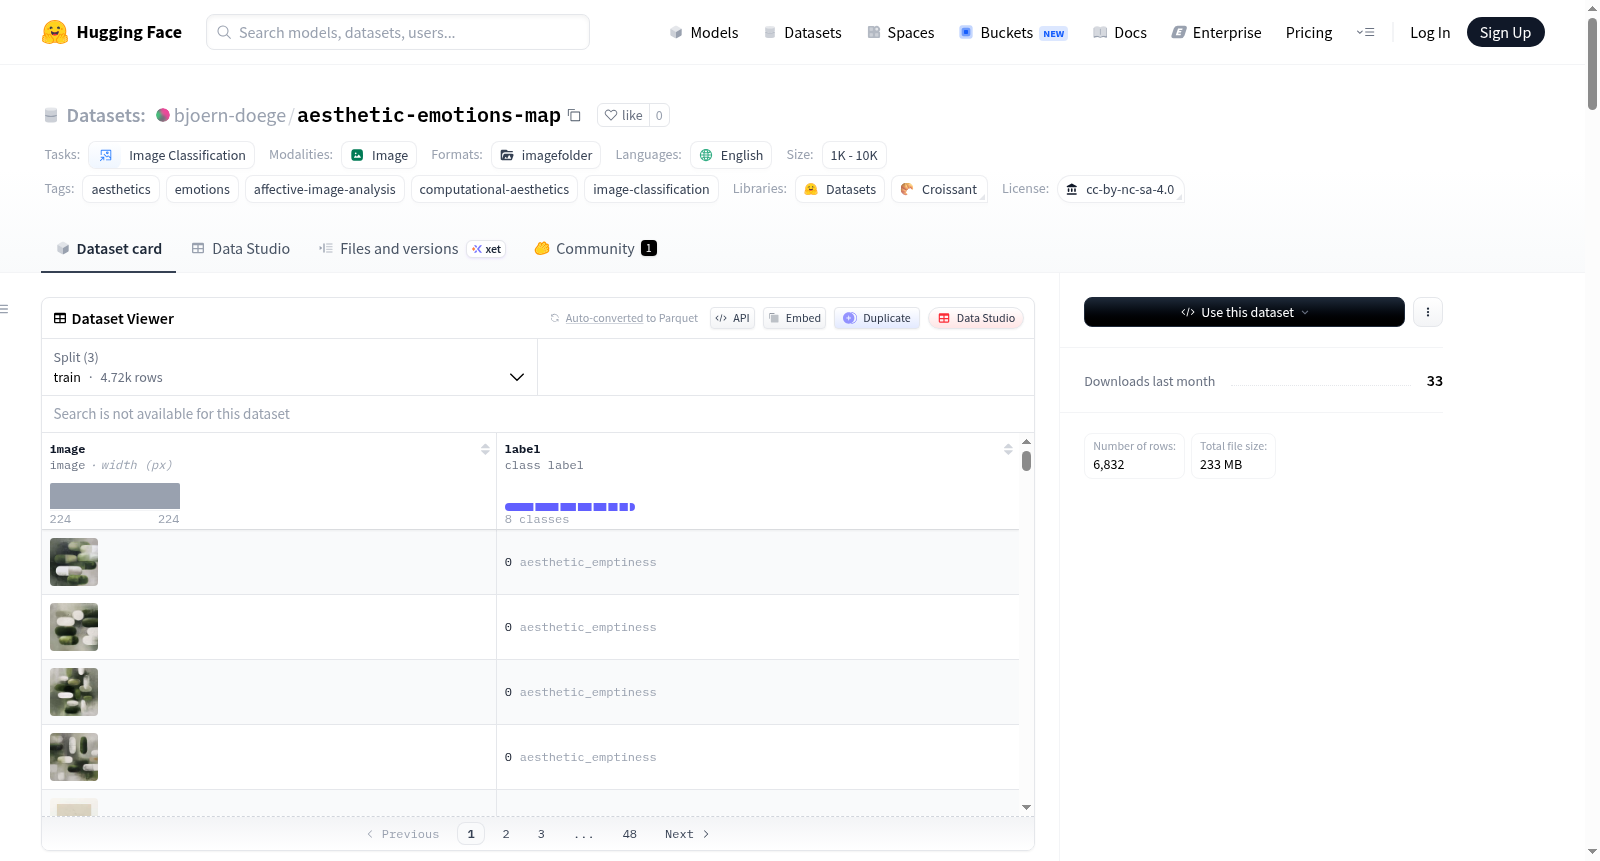Click the xet badge on Files tab

pos(487,249)
